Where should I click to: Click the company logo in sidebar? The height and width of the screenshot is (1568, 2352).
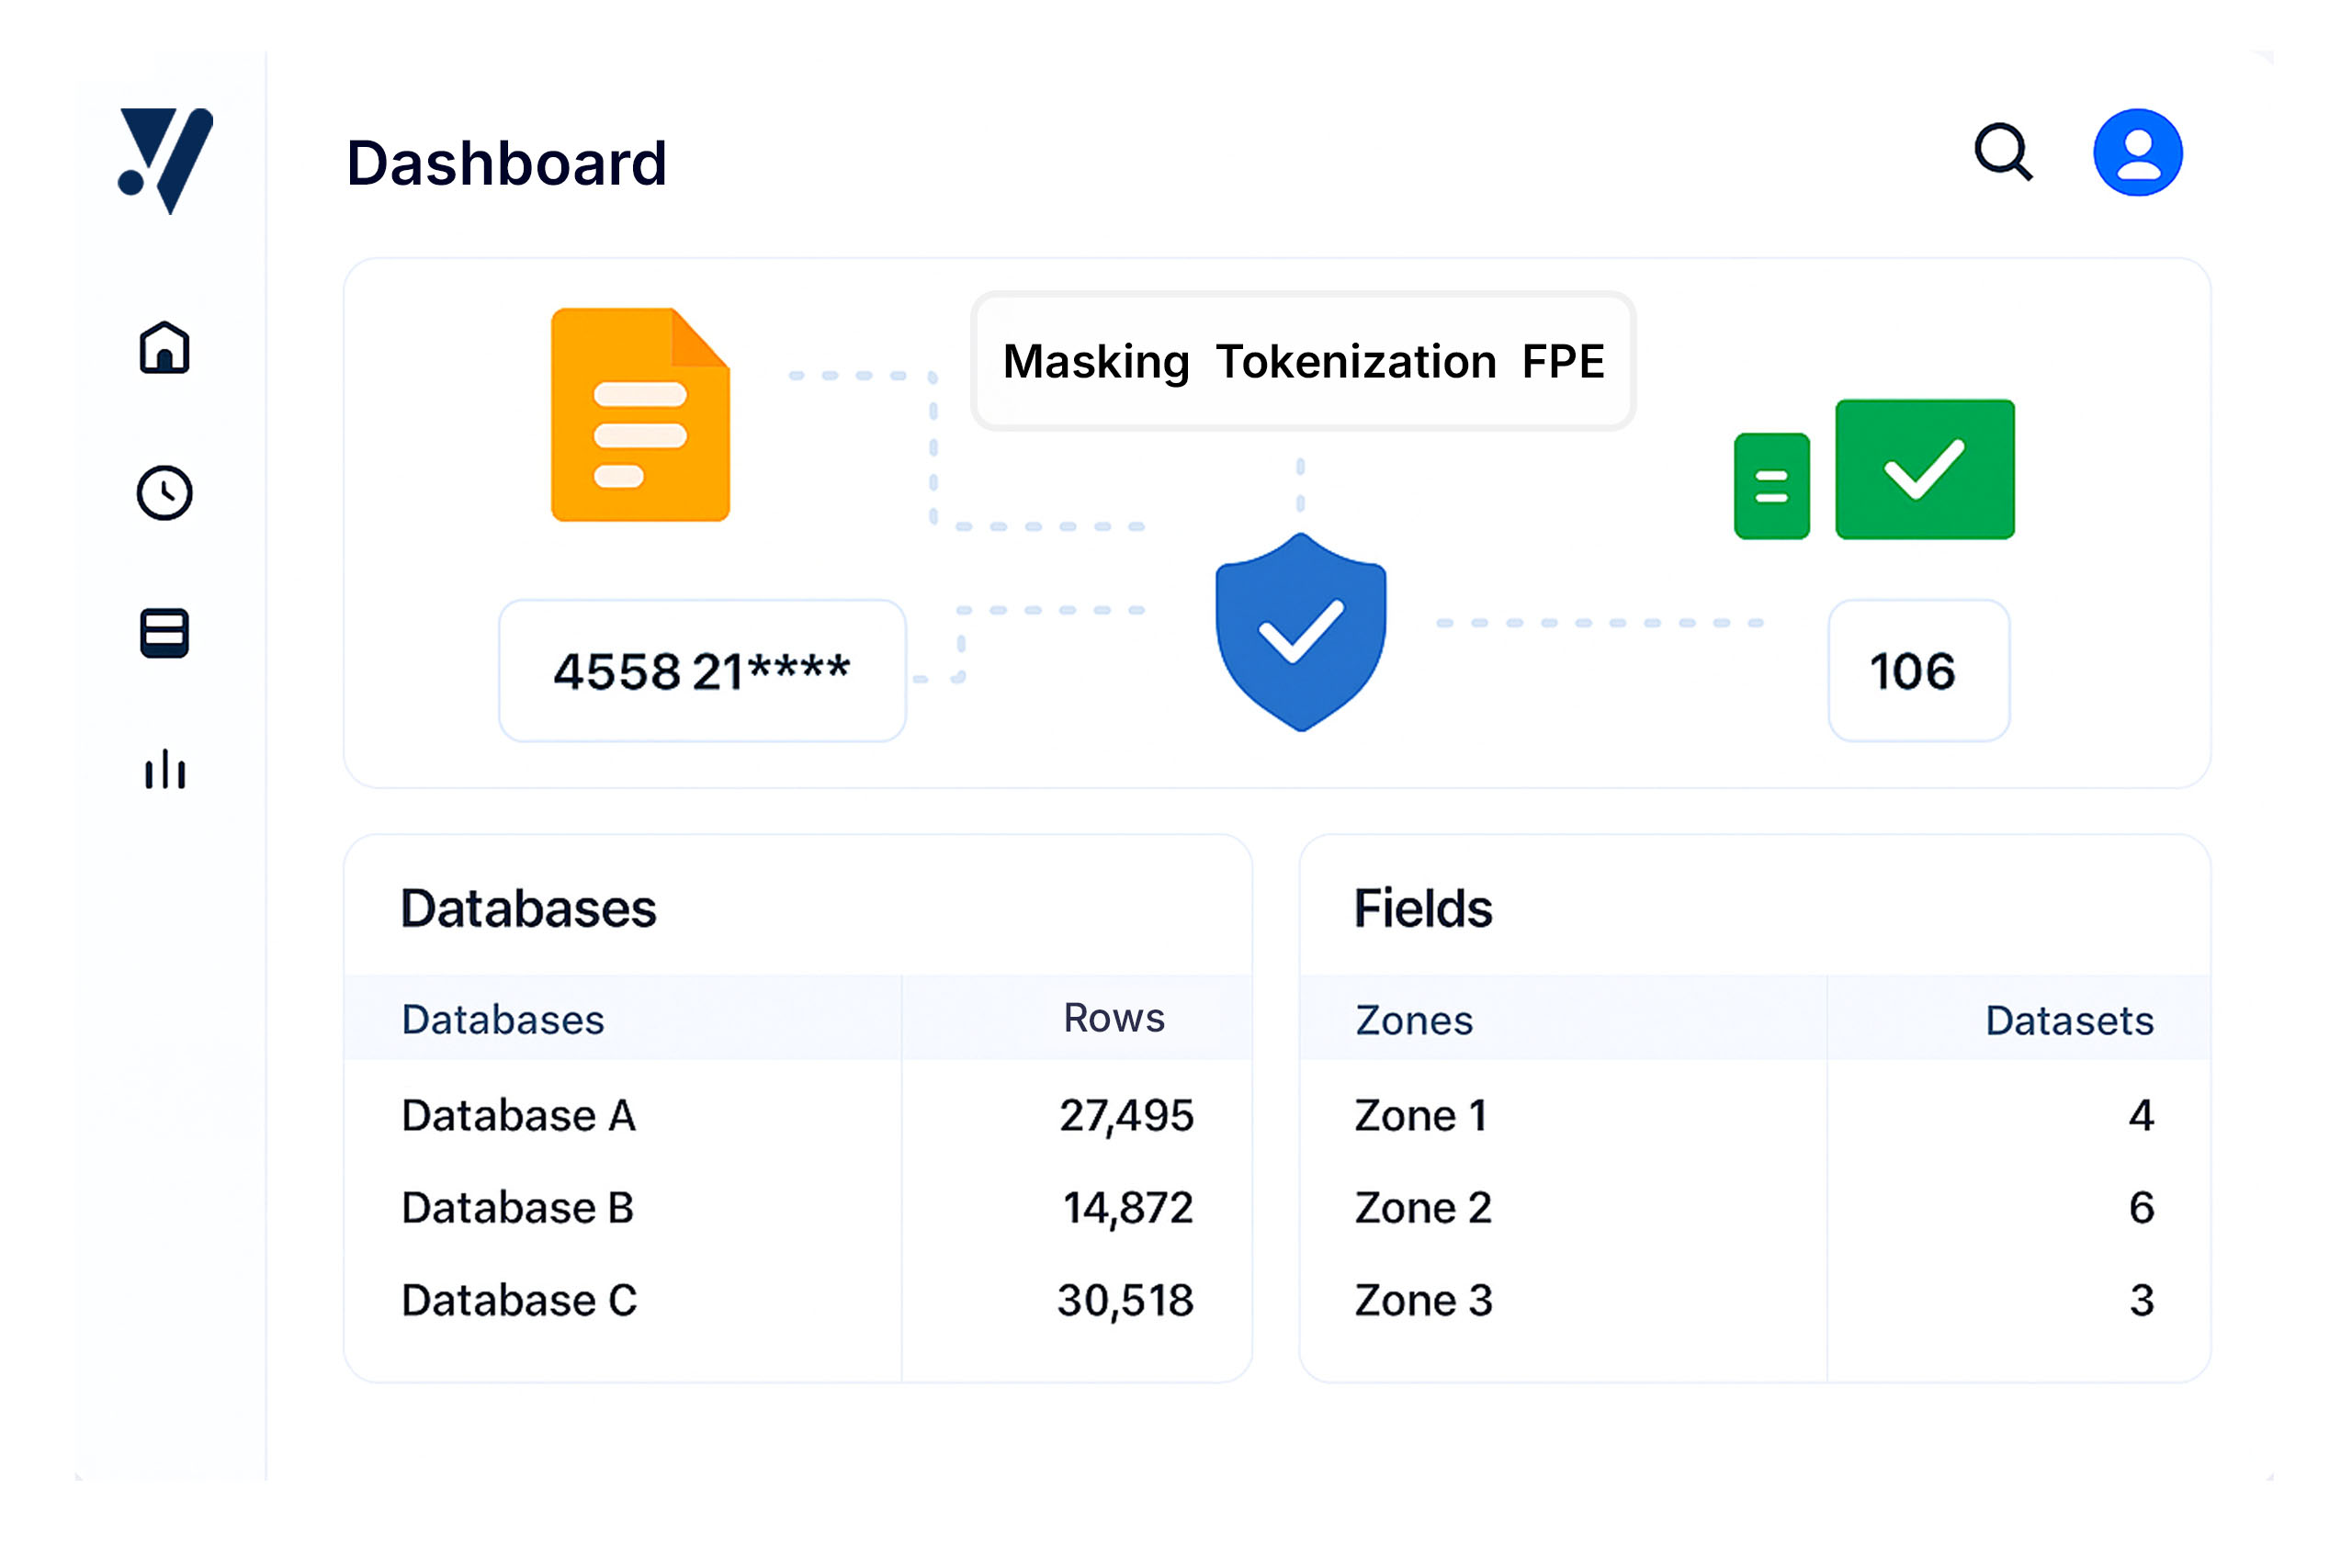[165, 160]
